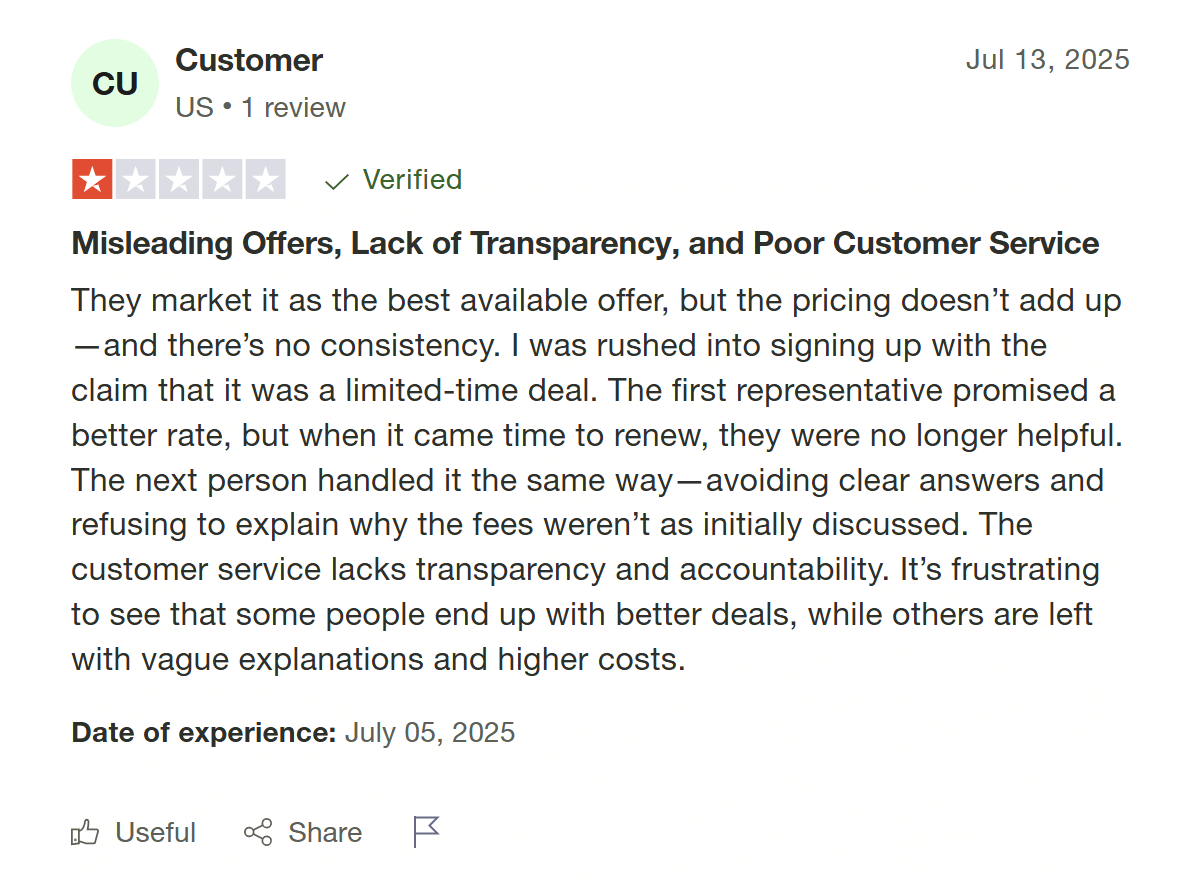Screen dimensions: 1193x883
Task: Click the Verified label text
Action: (x=411, y=180)
